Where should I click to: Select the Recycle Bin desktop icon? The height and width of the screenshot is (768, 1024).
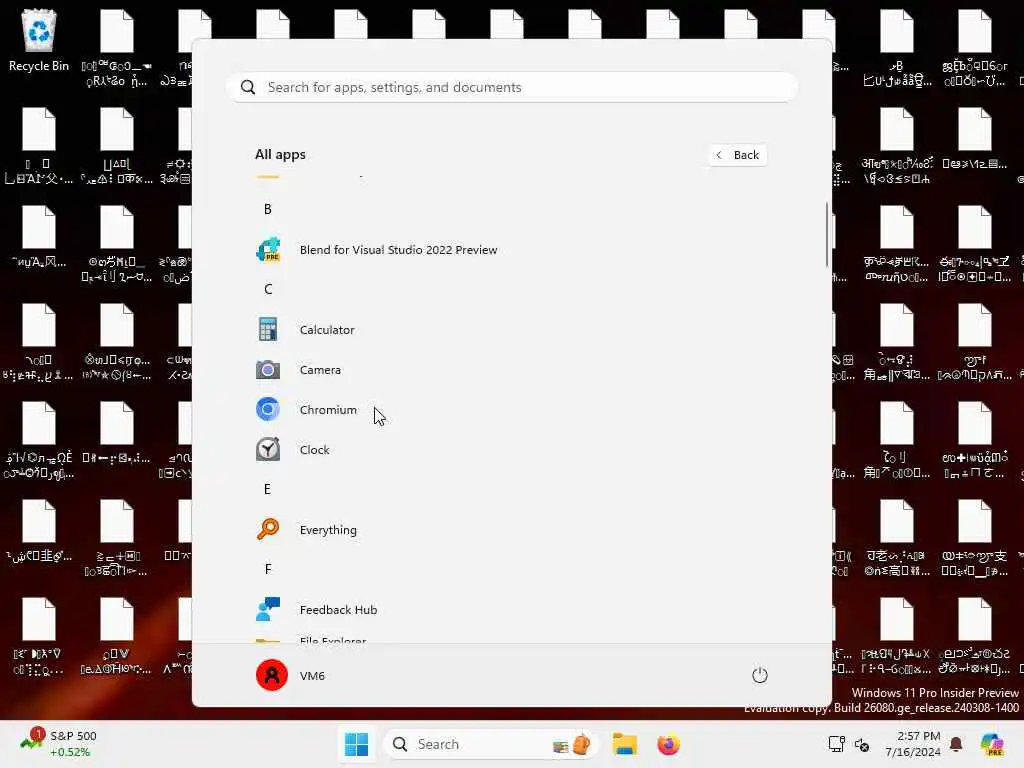(39, 40)
